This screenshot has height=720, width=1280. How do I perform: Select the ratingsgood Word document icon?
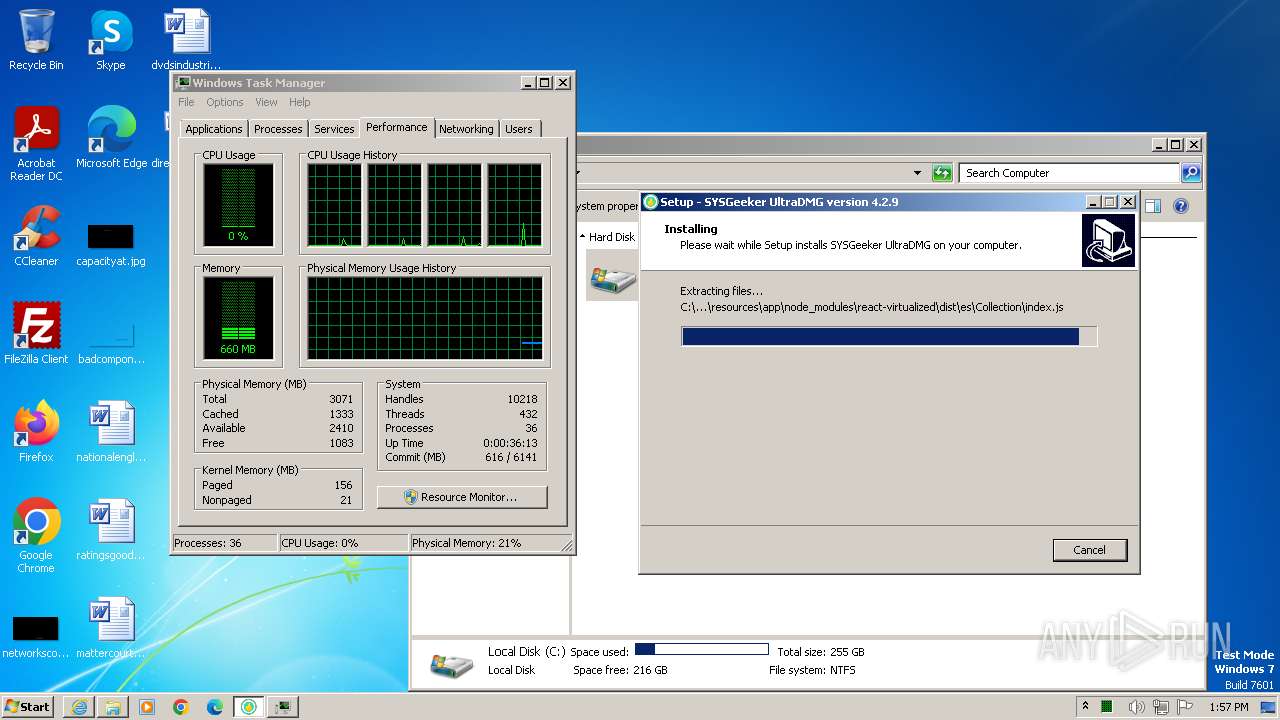coord(111,529)
